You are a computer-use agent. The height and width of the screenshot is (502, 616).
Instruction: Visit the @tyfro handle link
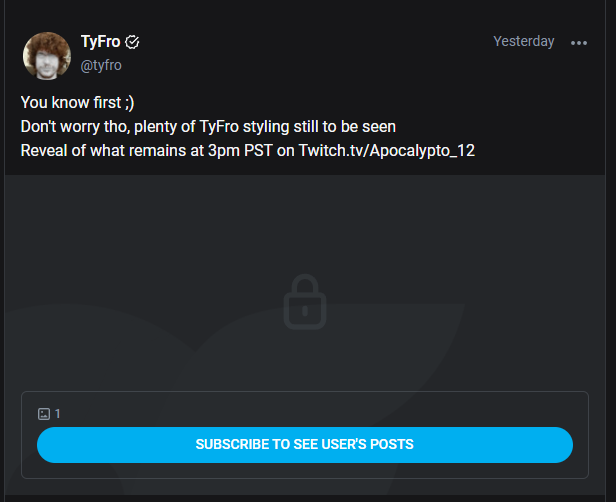[x=101, y=65]
